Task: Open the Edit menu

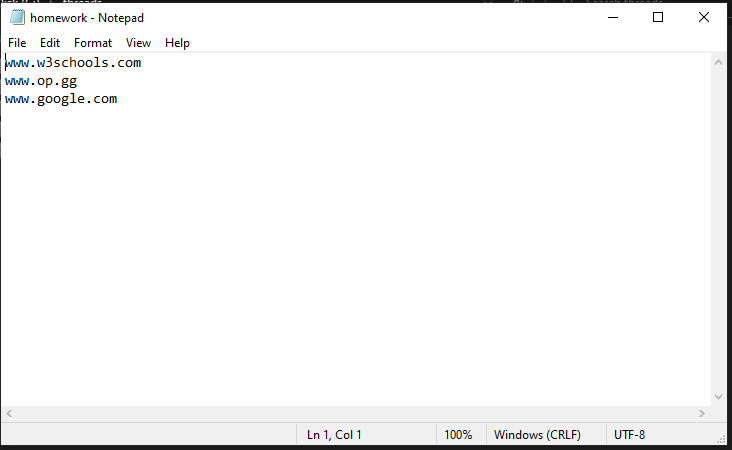Action: coord(50,43)
